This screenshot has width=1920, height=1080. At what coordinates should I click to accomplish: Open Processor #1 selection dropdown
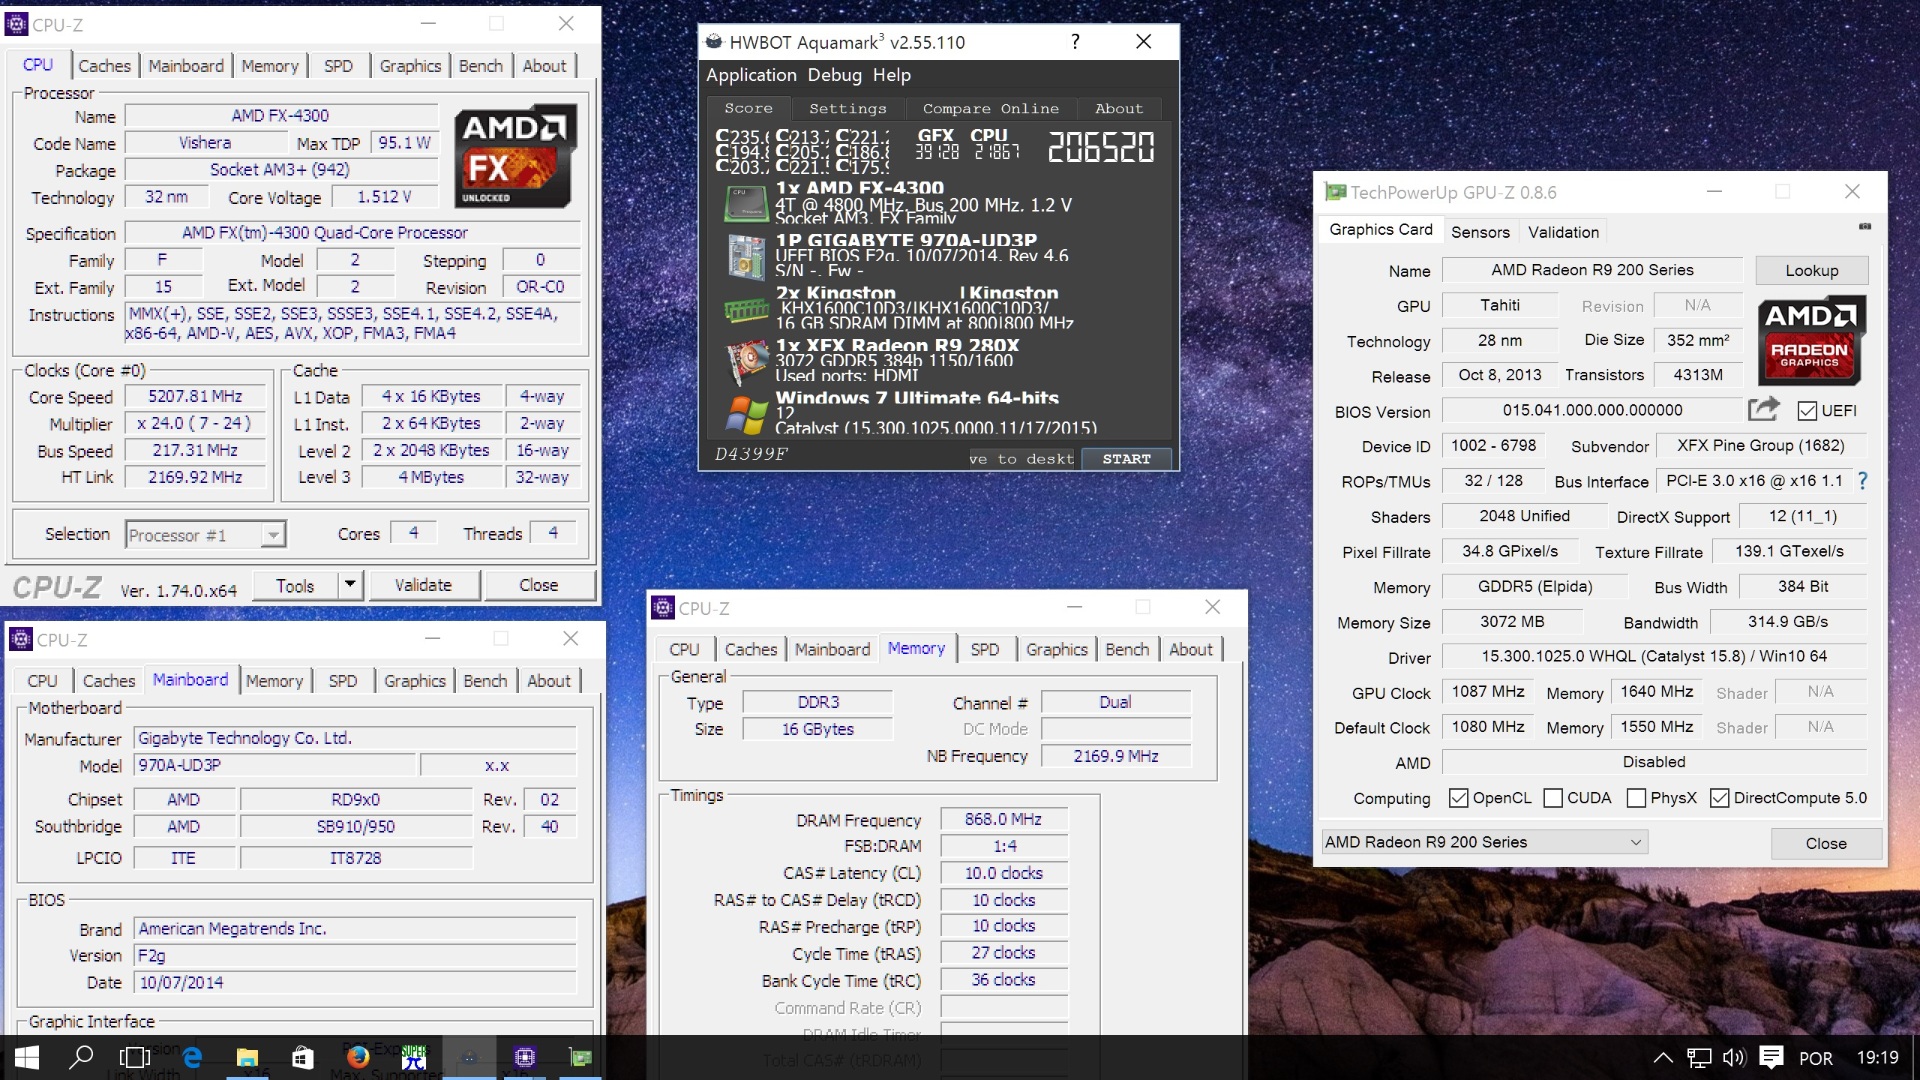pyautogui.click(x=206, y=535)
